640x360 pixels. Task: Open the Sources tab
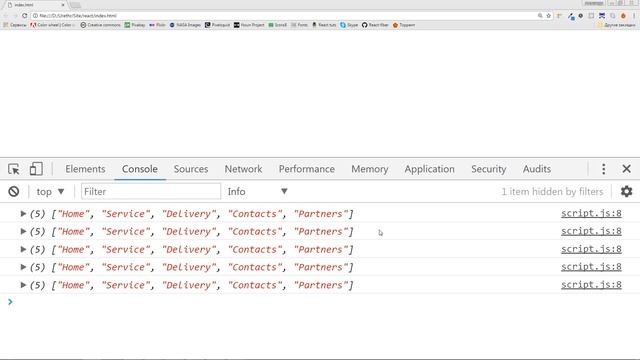pyautogui.click(x=191, y=169)
